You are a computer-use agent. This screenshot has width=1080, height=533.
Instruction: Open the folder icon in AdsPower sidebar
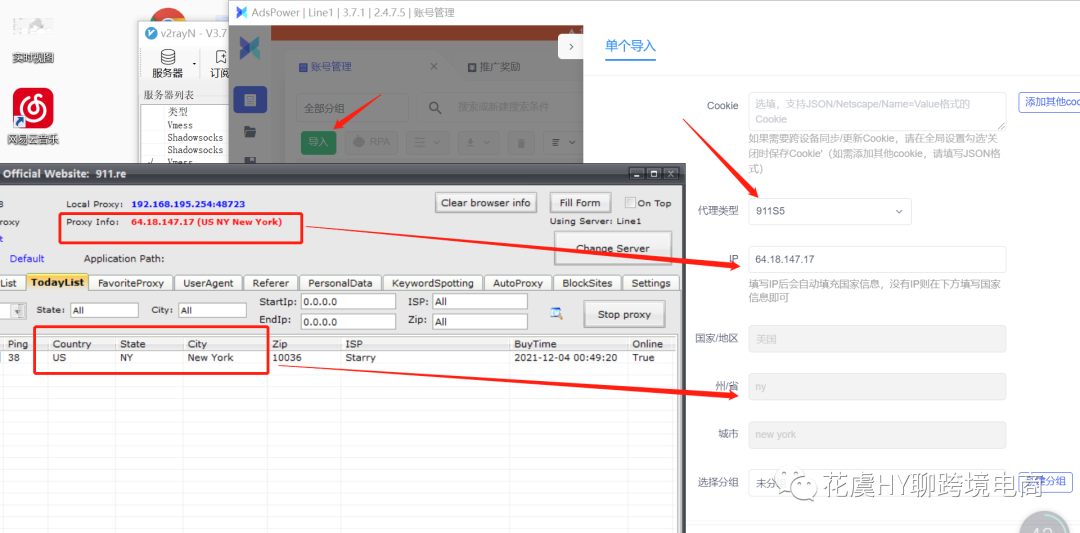click(250, 132)
